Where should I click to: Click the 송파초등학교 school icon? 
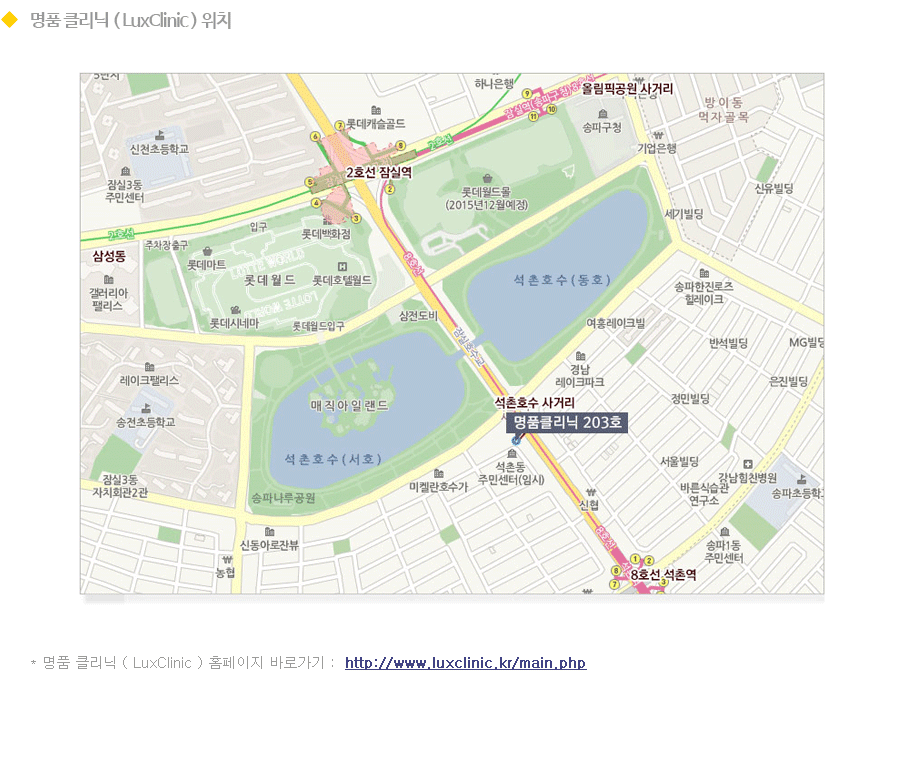[x=801, y=479]
